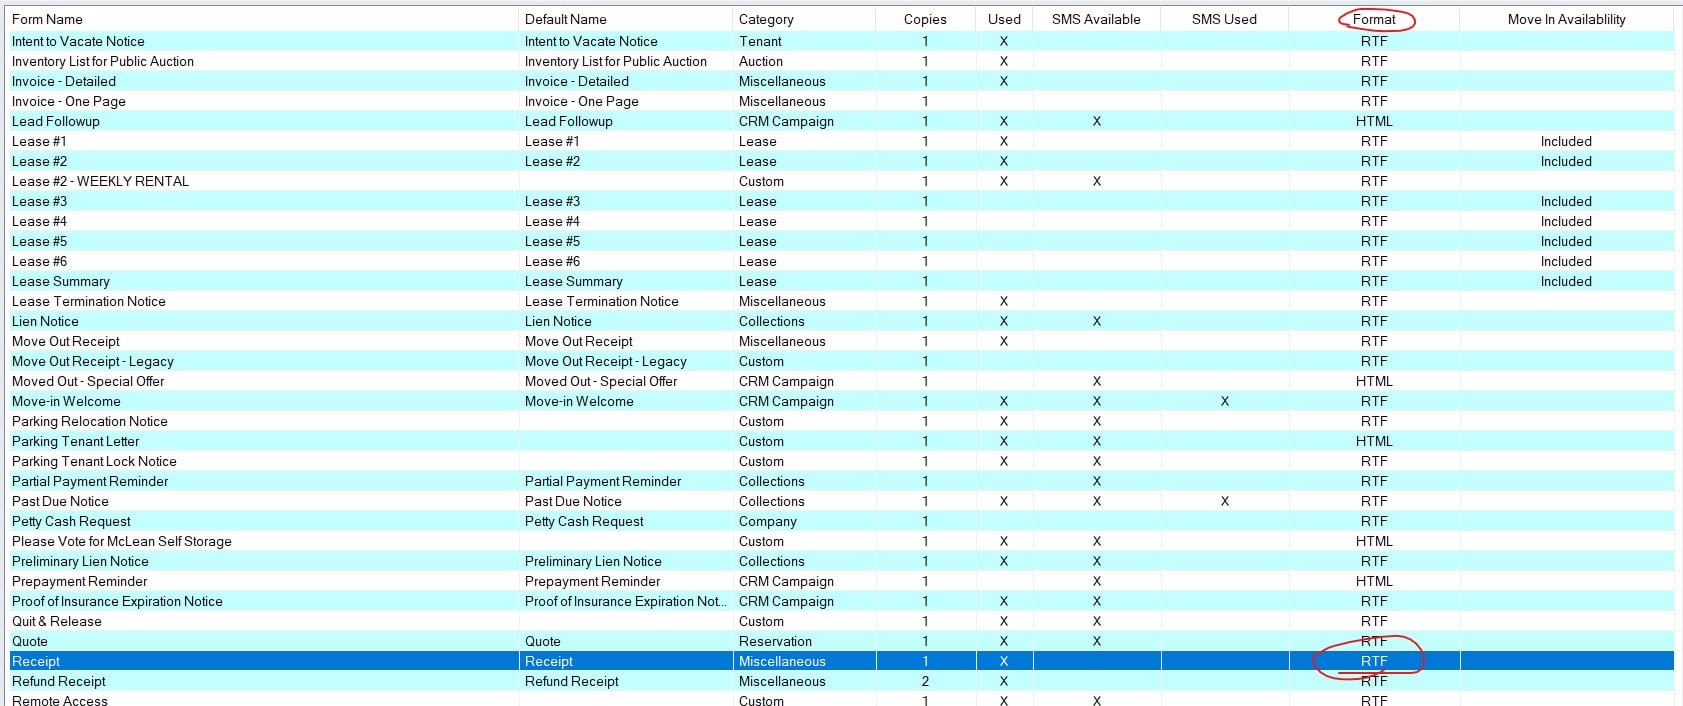Click Included cell in the Lease #4 row
Viewport: 1683px width, 706px height.
(1566, 221)
